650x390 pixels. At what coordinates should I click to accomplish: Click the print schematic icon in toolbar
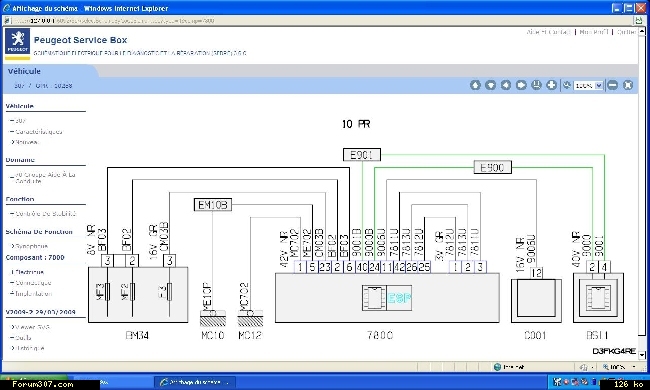(x=536, y=85)
